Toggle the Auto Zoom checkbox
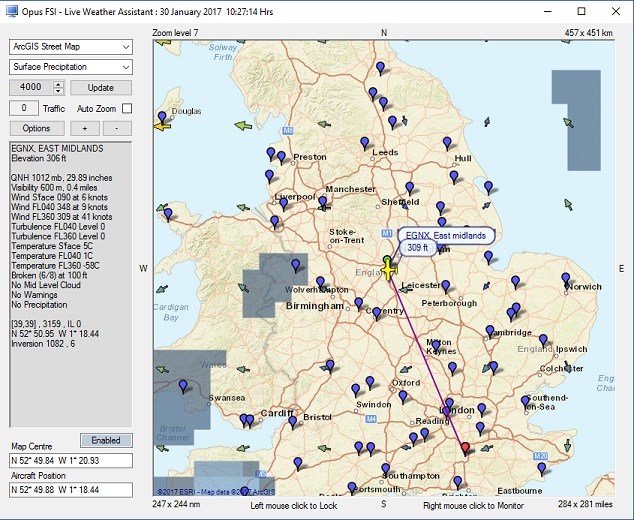 click(127, 108)
